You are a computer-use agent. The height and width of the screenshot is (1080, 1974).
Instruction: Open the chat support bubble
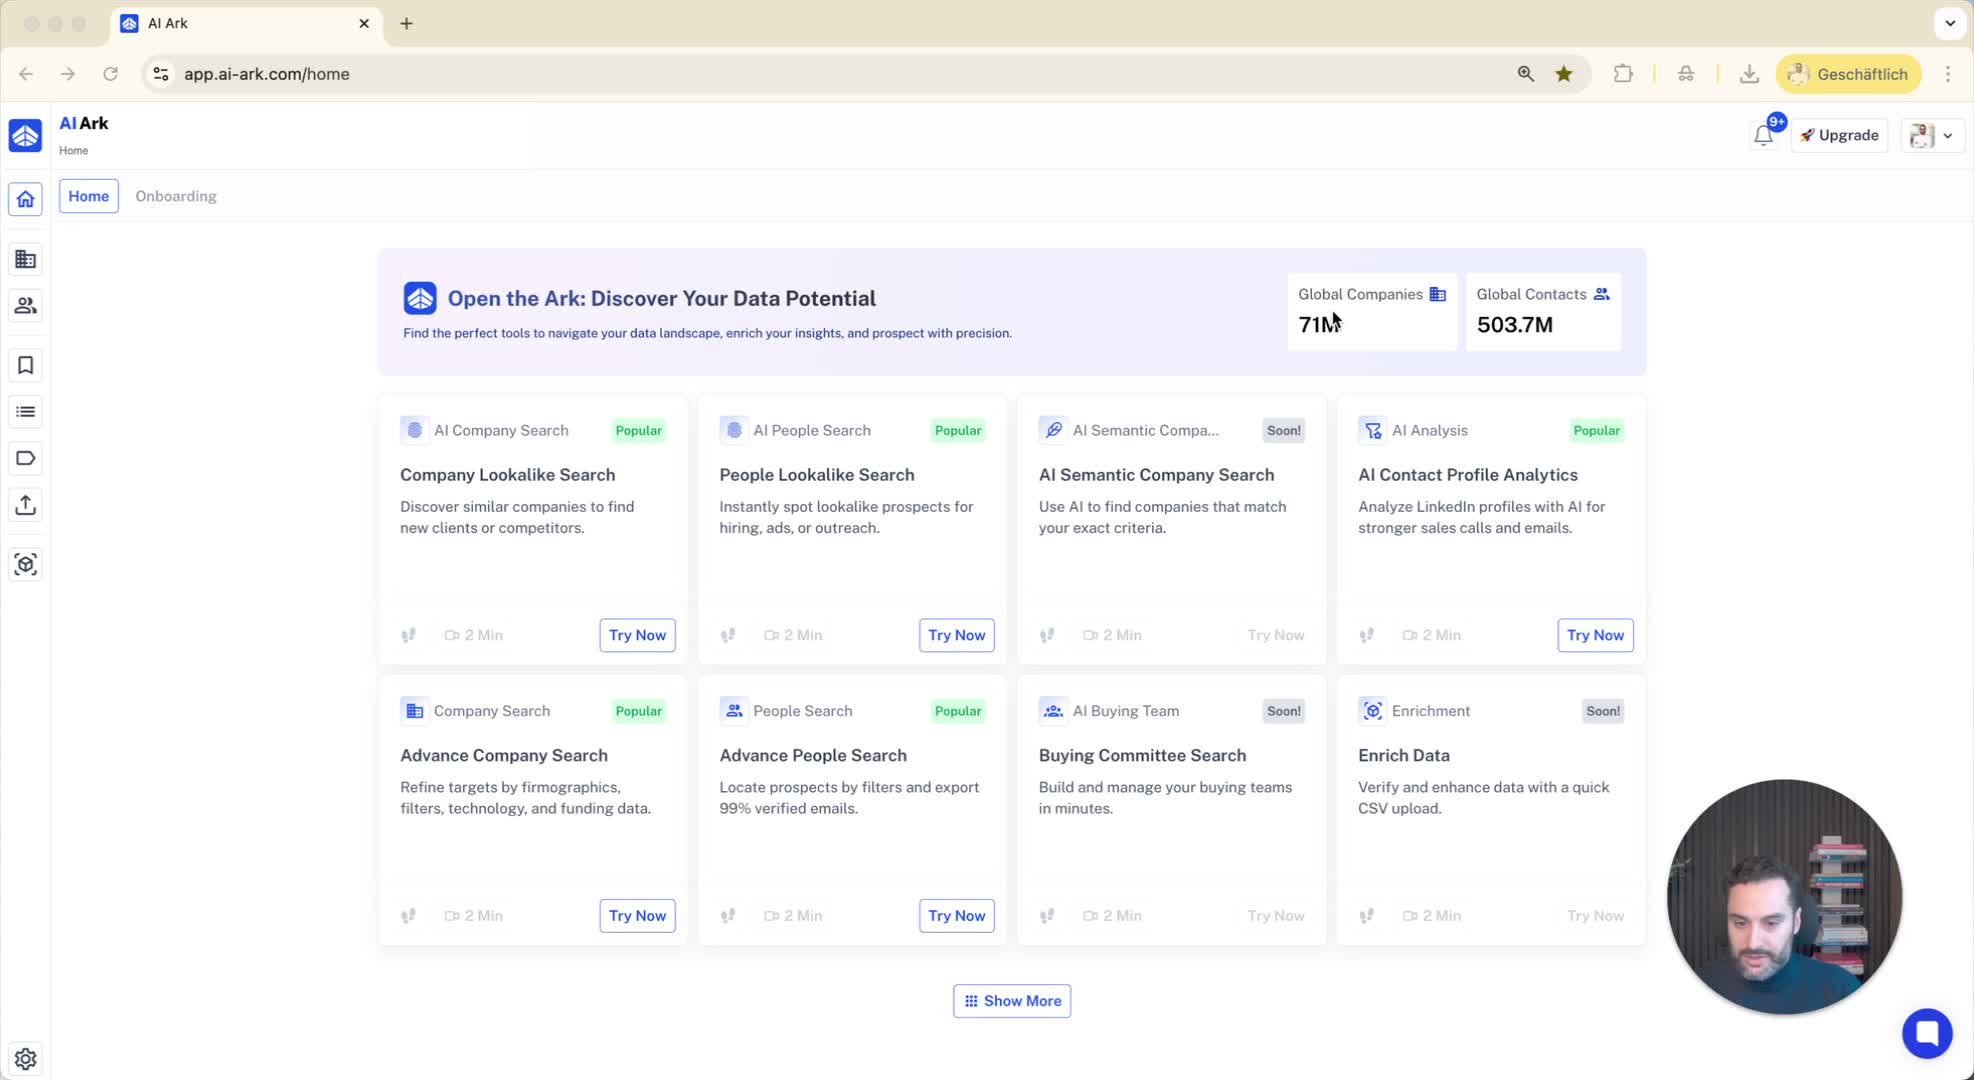tap(1926, 1033)
